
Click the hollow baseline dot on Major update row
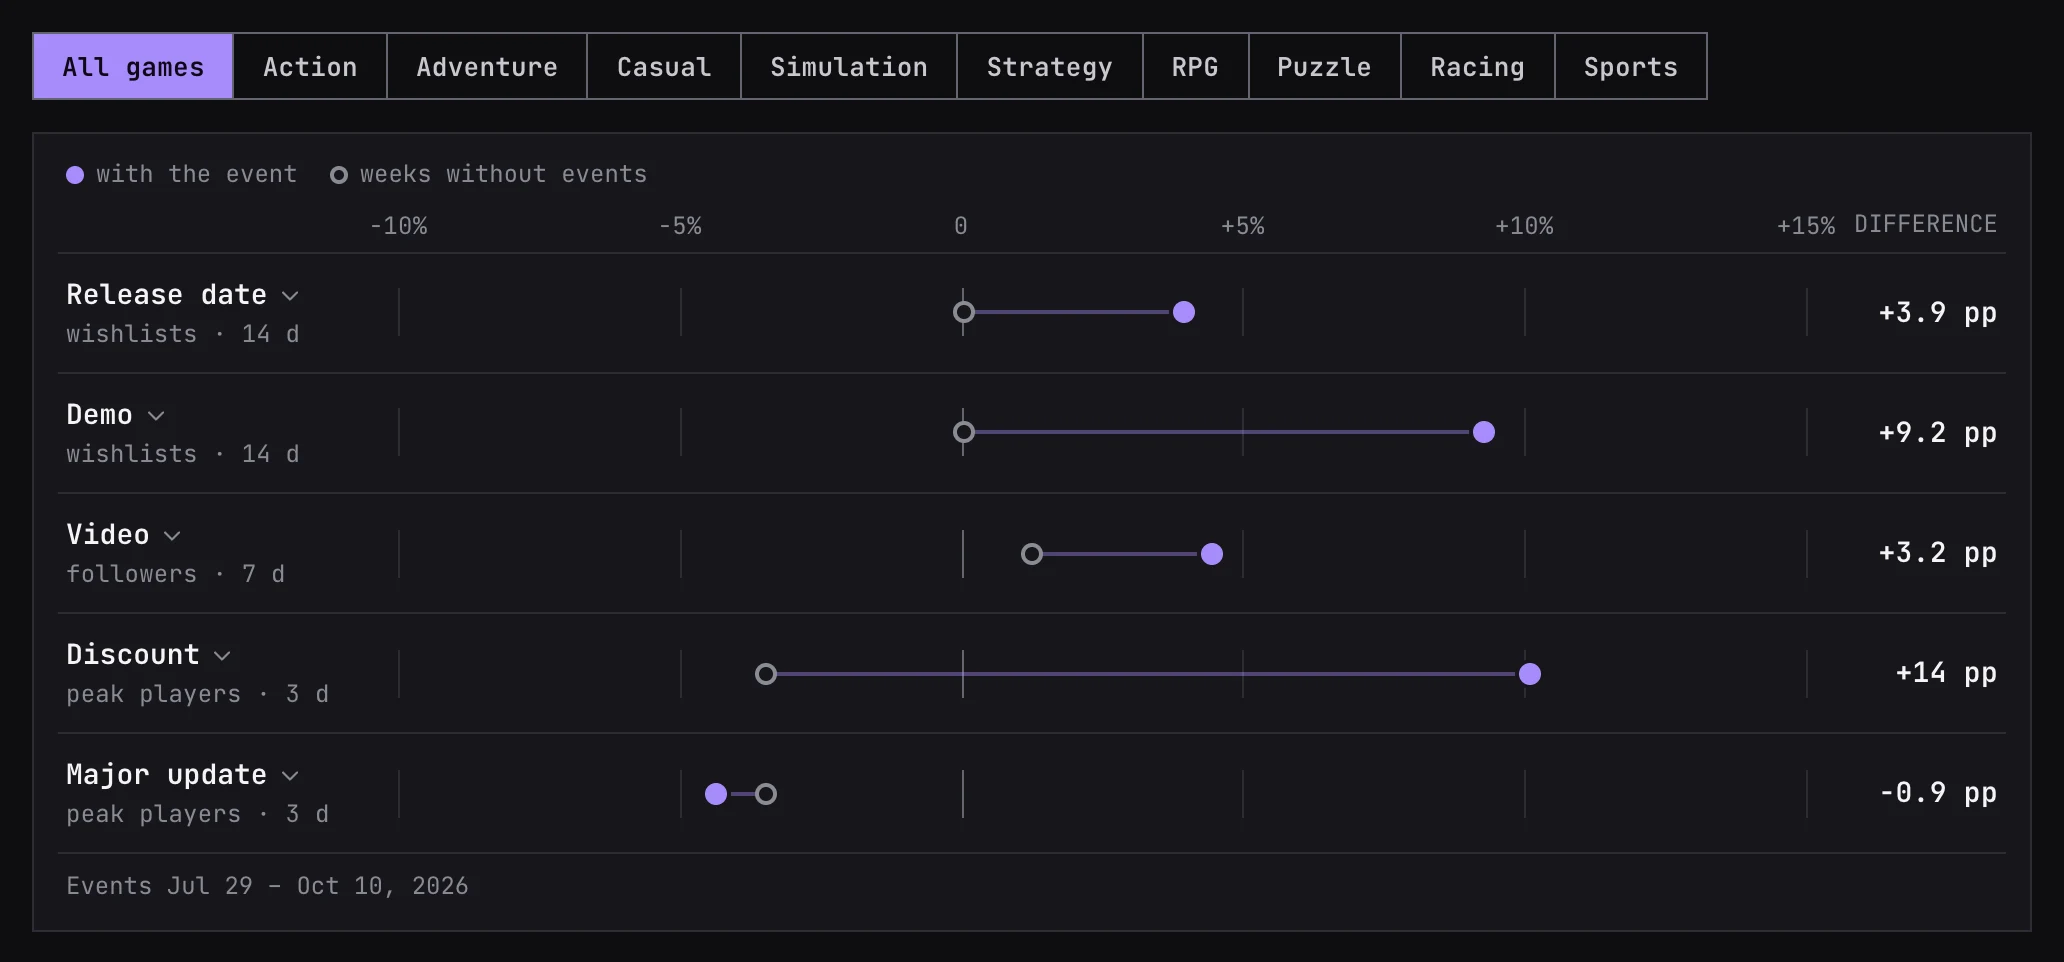pos(766,794)
